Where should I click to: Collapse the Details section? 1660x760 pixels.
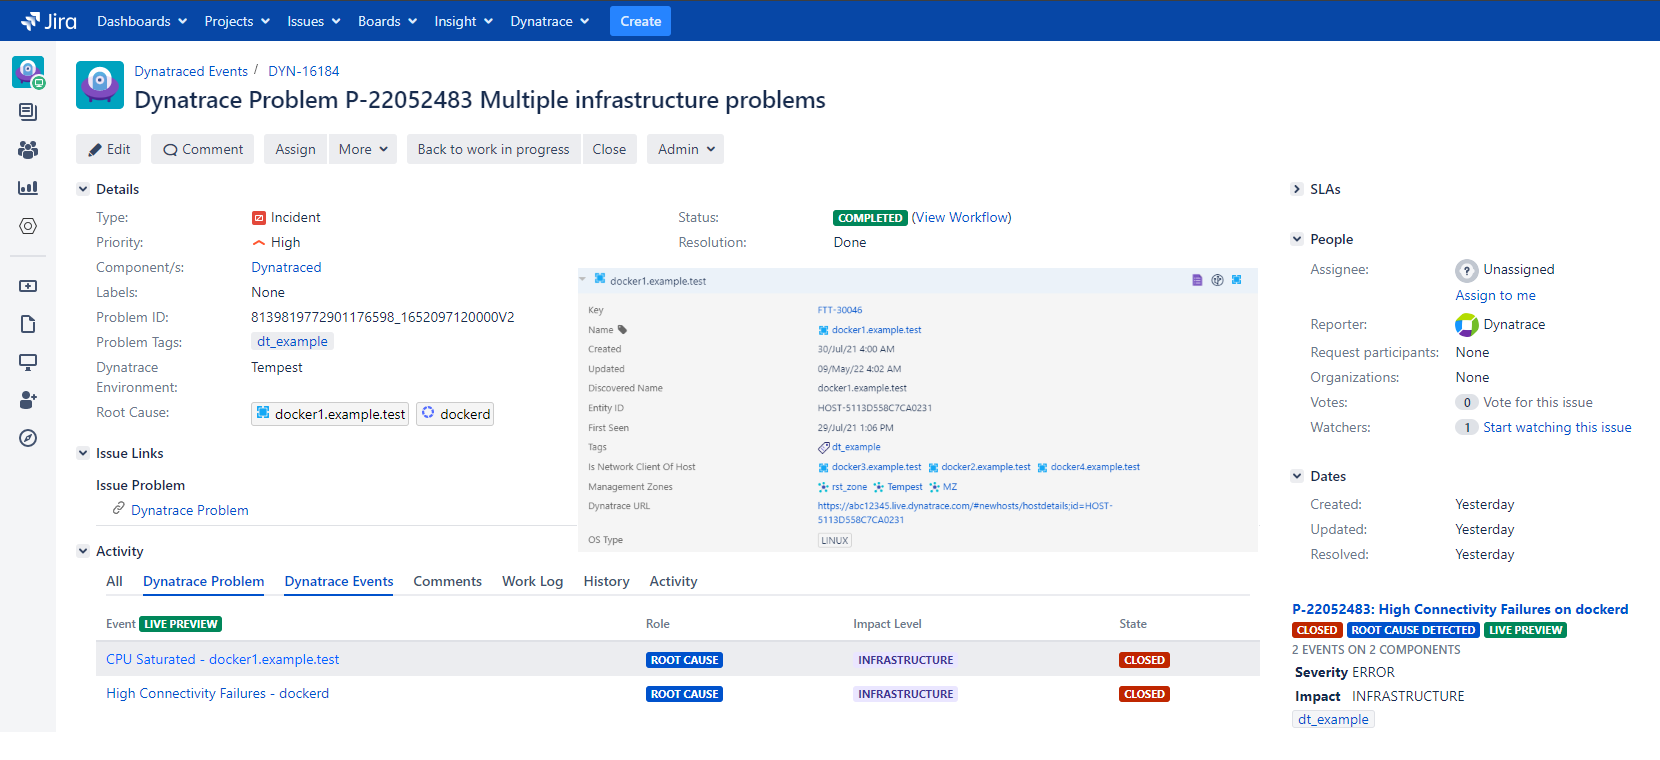pyautogui.click(x=83, y=189)
